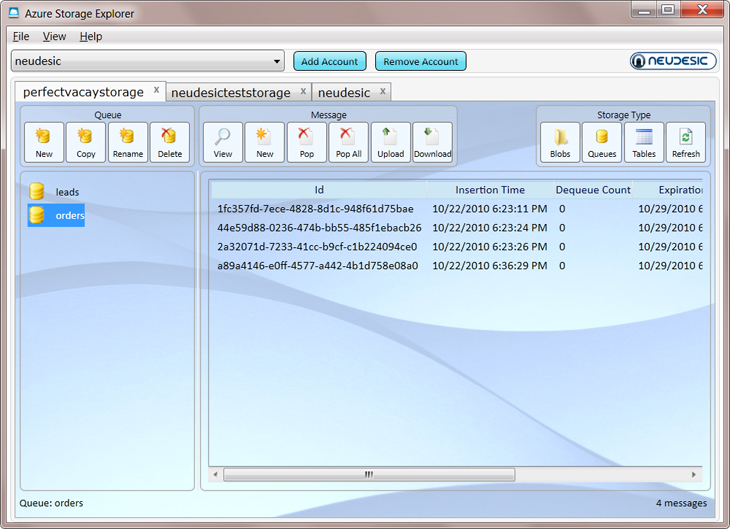Switch storage type to Blobs
Viewport: 730px width, 529px height.
point(560,142)
